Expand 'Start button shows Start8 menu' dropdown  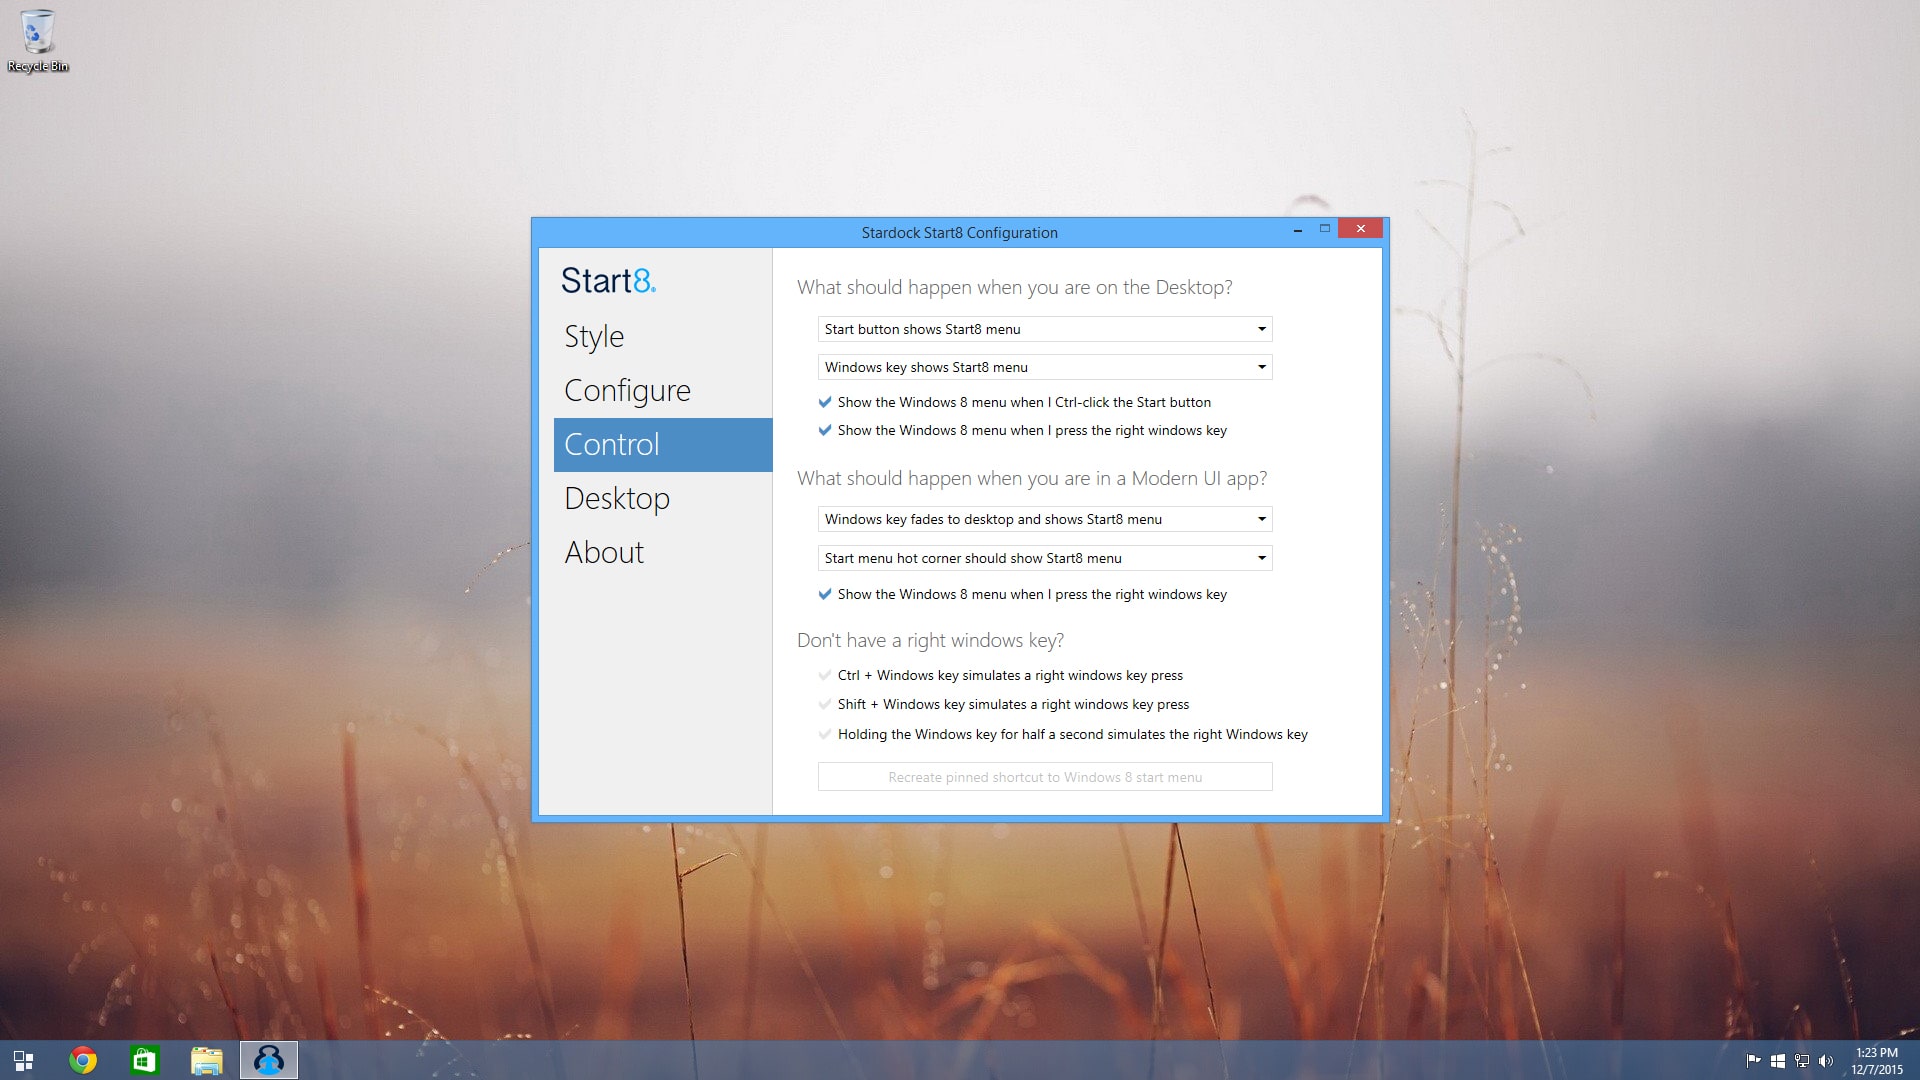point(1045,329)
